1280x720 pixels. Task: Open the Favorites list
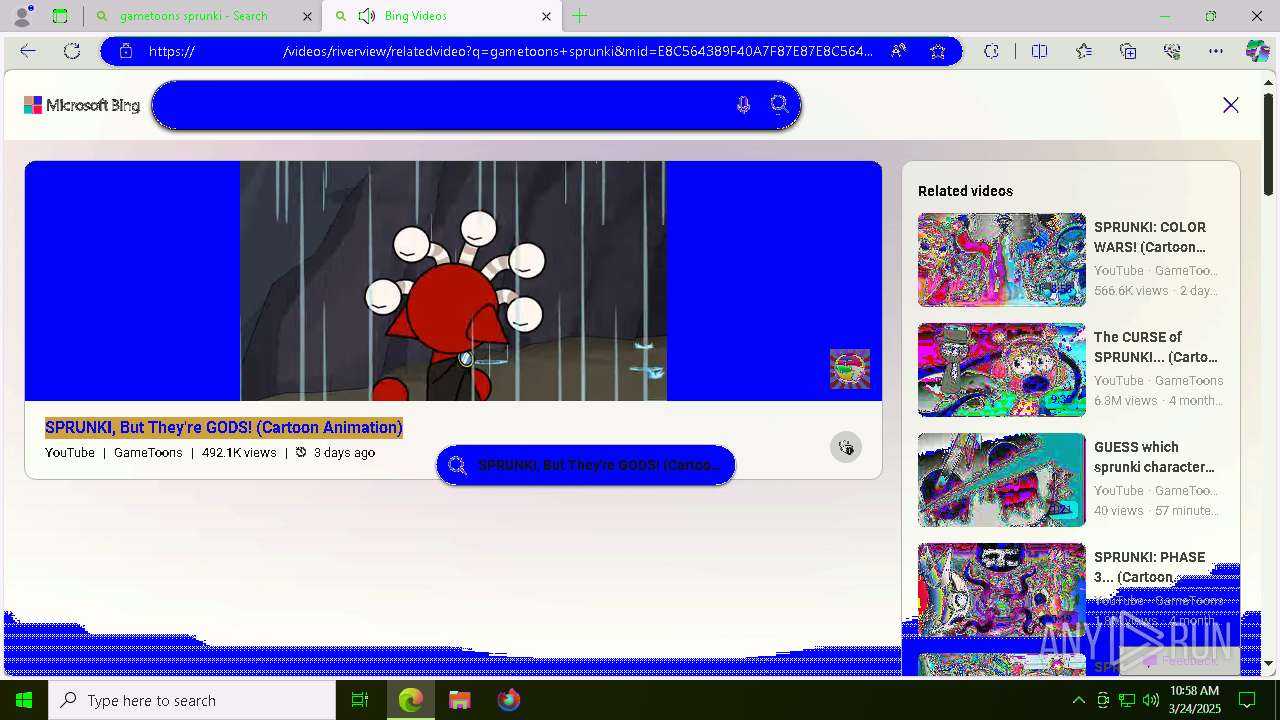tap(1084, 51)
